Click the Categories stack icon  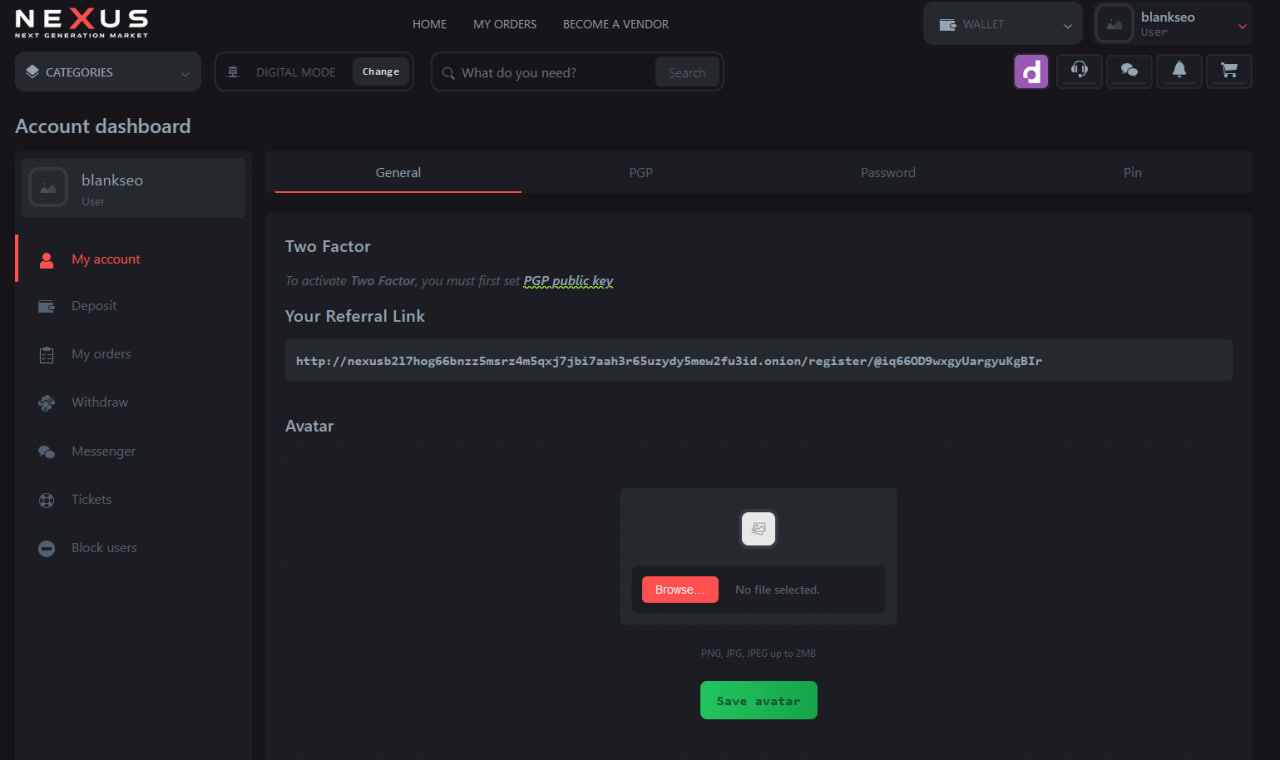(x=32, y=72)
